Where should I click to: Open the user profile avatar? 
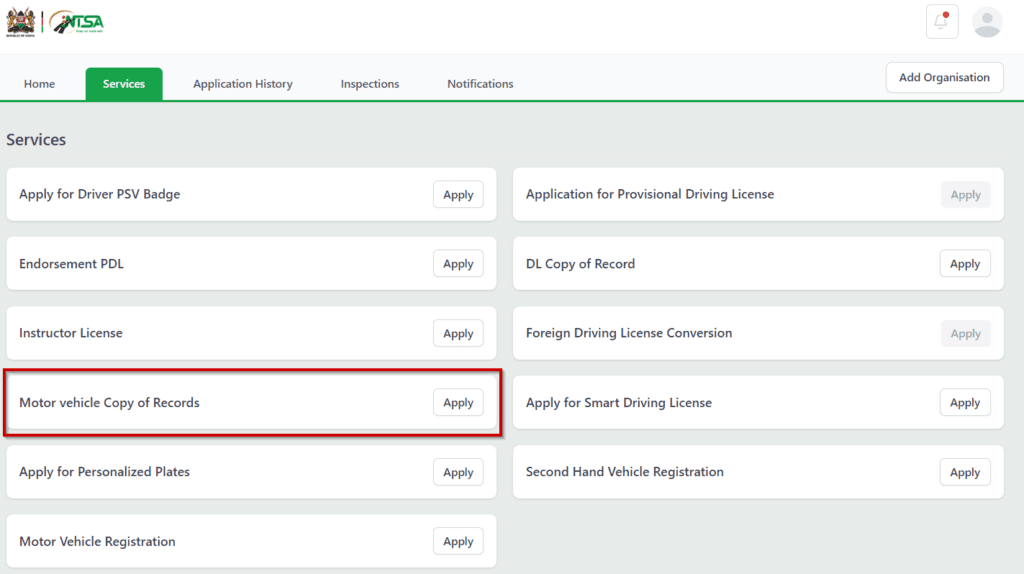pos(987,22)
